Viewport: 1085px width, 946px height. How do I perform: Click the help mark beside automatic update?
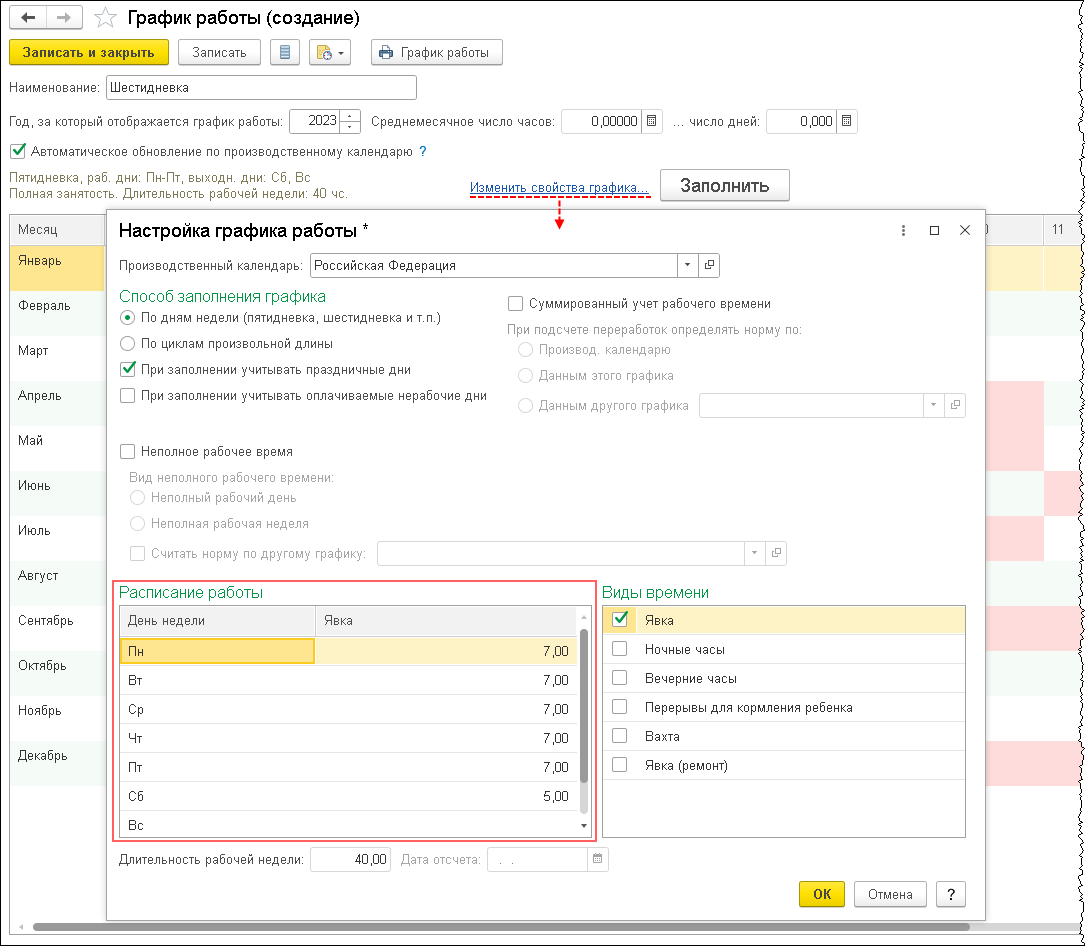pyautogui.click(x=423, y=151)
